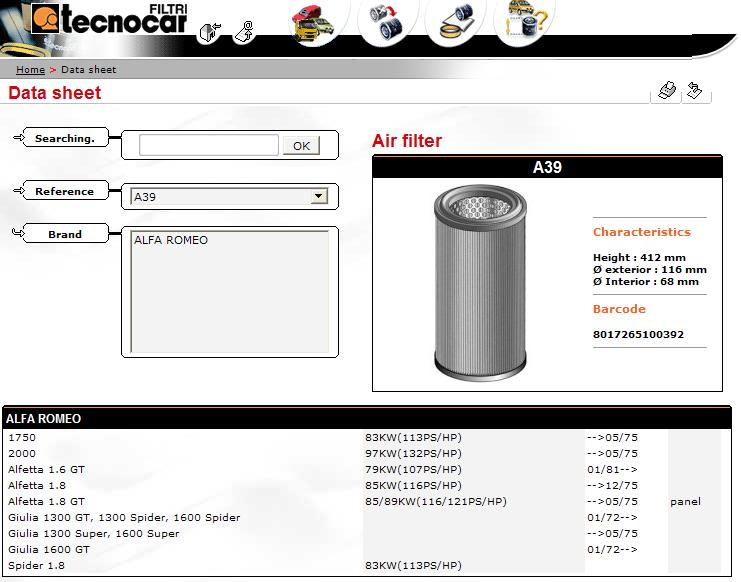The width and height of the screenshot is (741, 582).
Task: Click the door exit icon in header
Action: pyautogui.click(x=209, y=33)
